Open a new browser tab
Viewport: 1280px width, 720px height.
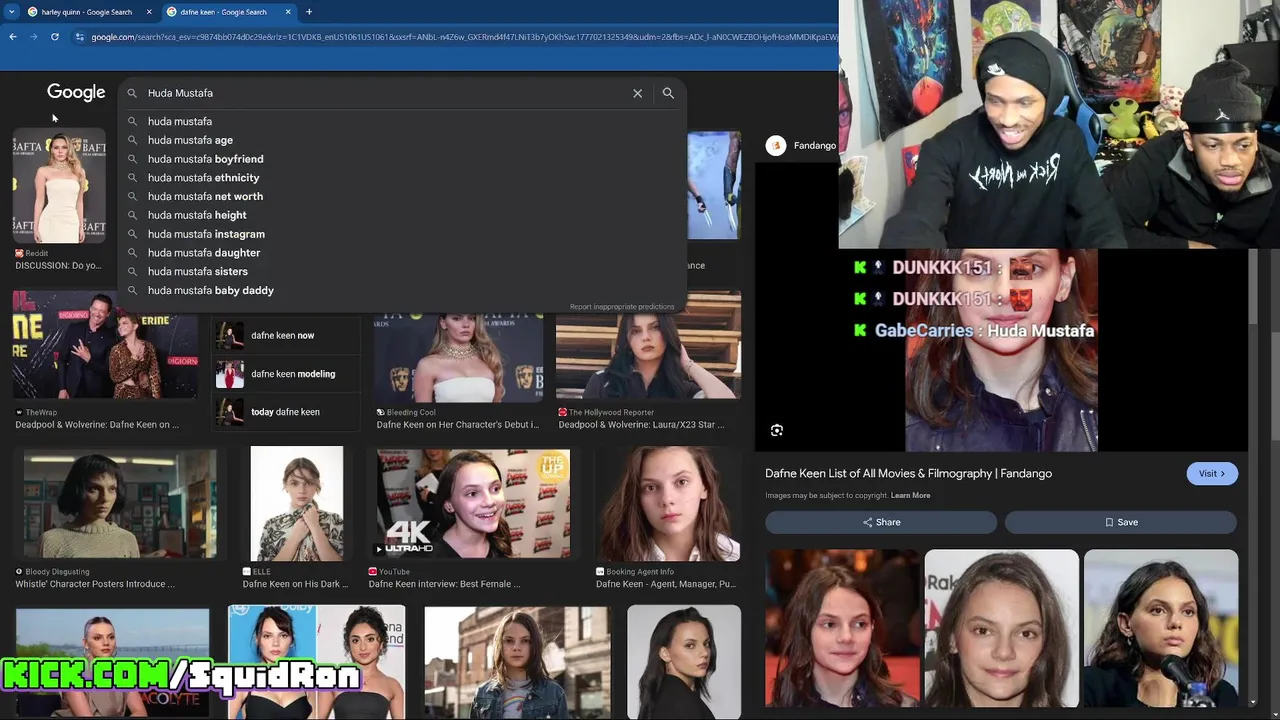[x=309, y=12]
